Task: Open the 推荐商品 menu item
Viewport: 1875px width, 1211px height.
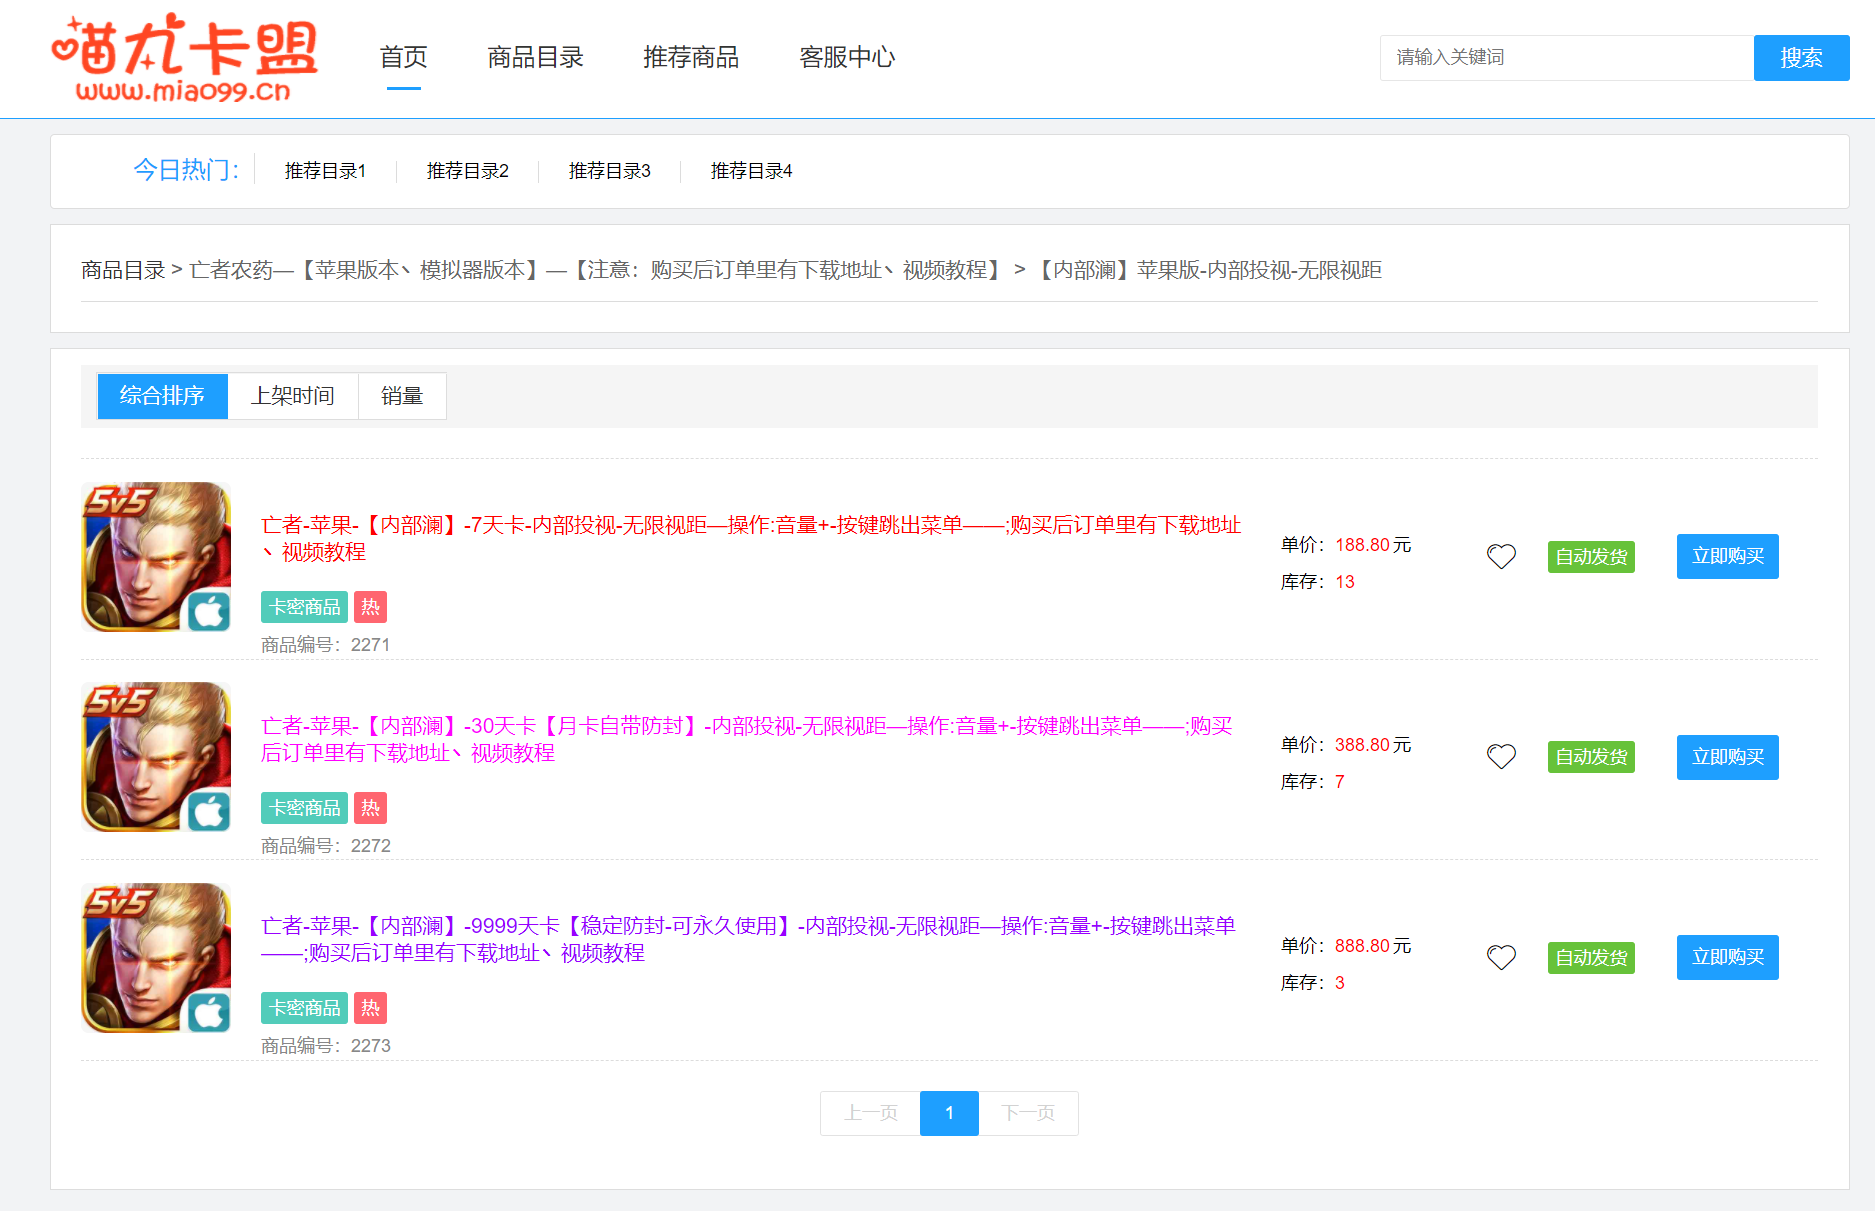Action: pos(691,58)
